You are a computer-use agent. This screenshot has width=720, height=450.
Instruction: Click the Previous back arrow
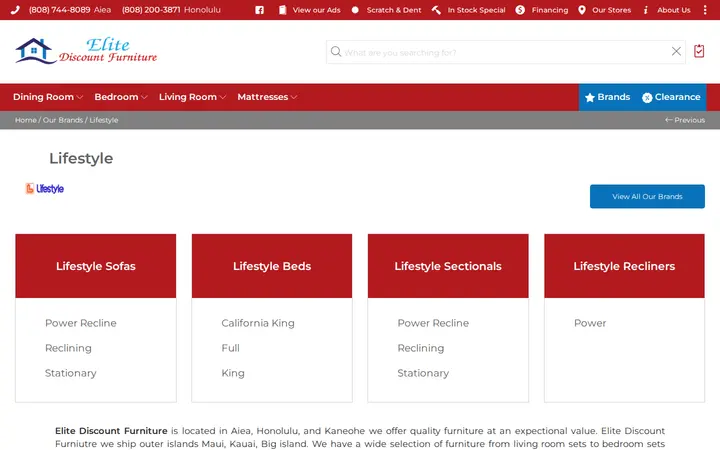click(669, 120)
